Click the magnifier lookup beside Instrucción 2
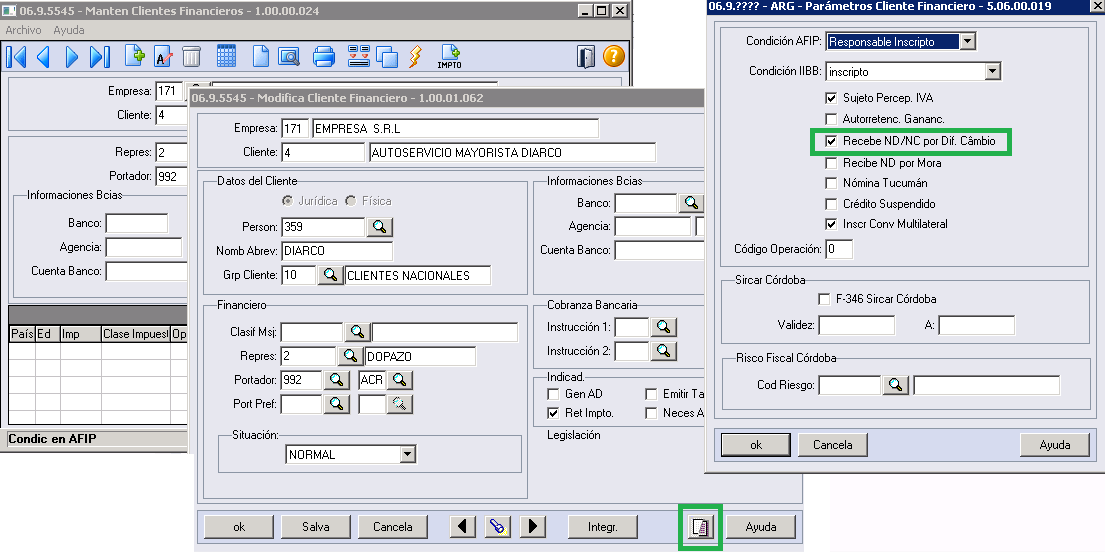Viewport: 1105px width, 555px height. coord(663,350)
